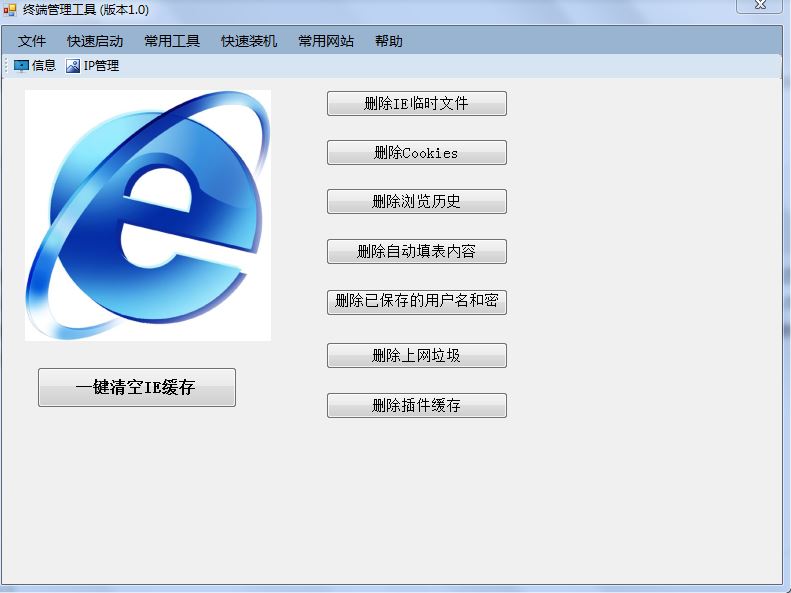Select the IP管理 toolbar label

[101, 66]
